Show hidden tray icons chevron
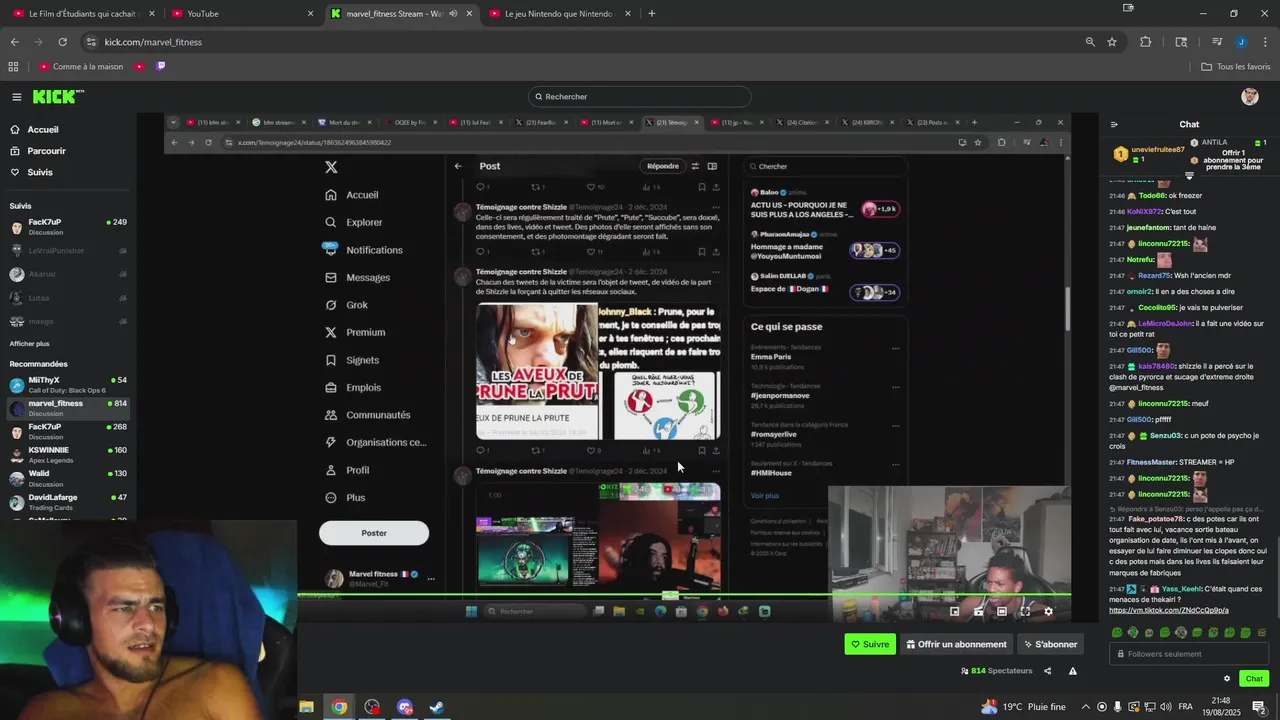The height and width of the screenshot is (720, 1280). (1086, 707)
